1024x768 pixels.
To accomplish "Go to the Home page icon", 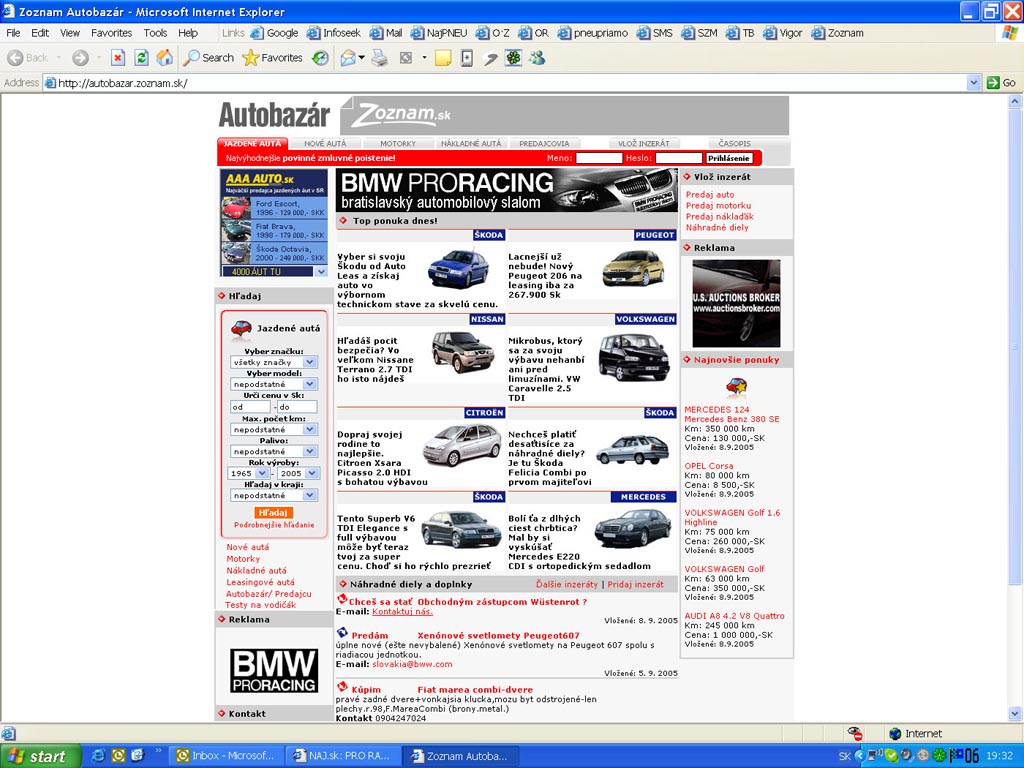I will coord(165,58).
